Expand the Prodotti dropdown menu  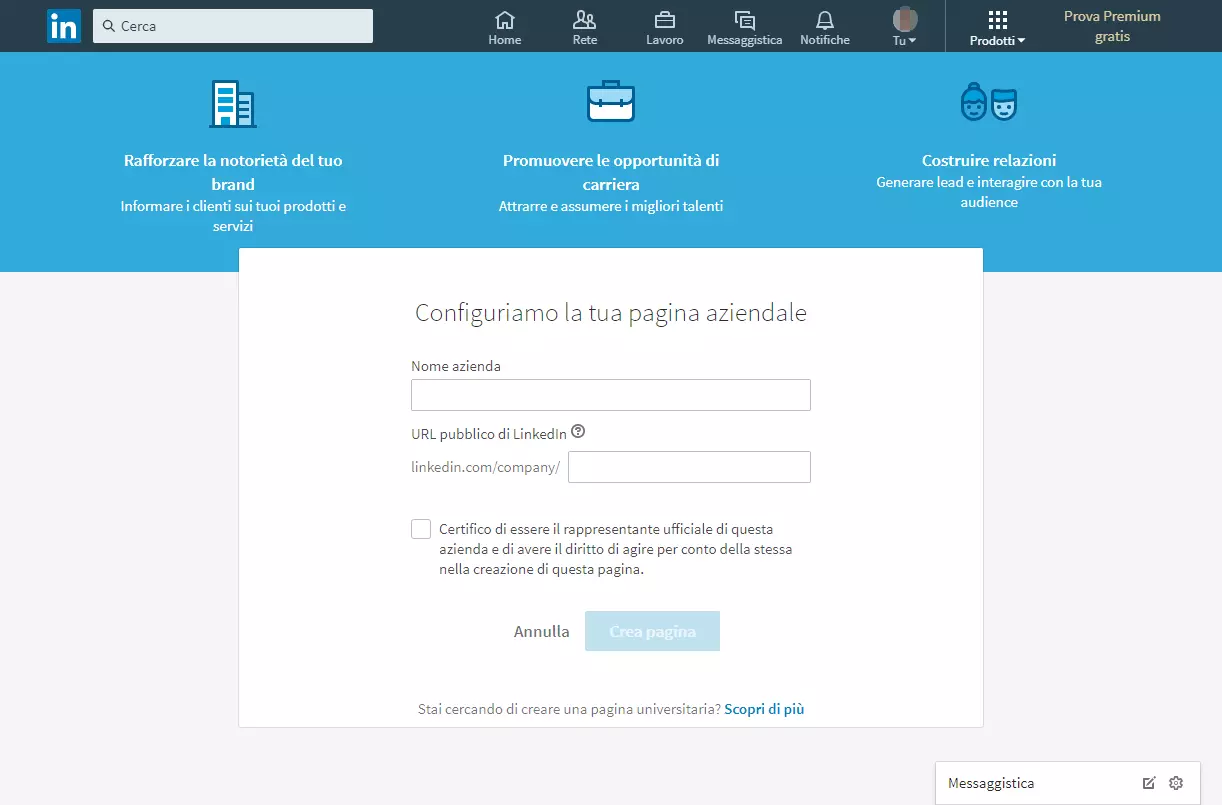pos(997,41)
